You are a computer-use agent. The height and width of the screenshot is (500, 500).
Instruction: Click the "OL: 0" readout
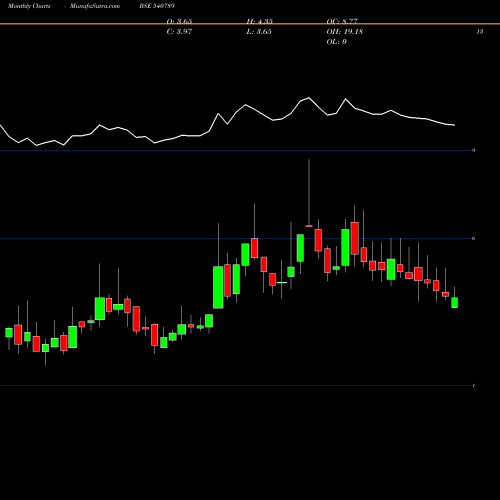click(x=337, y=42)
